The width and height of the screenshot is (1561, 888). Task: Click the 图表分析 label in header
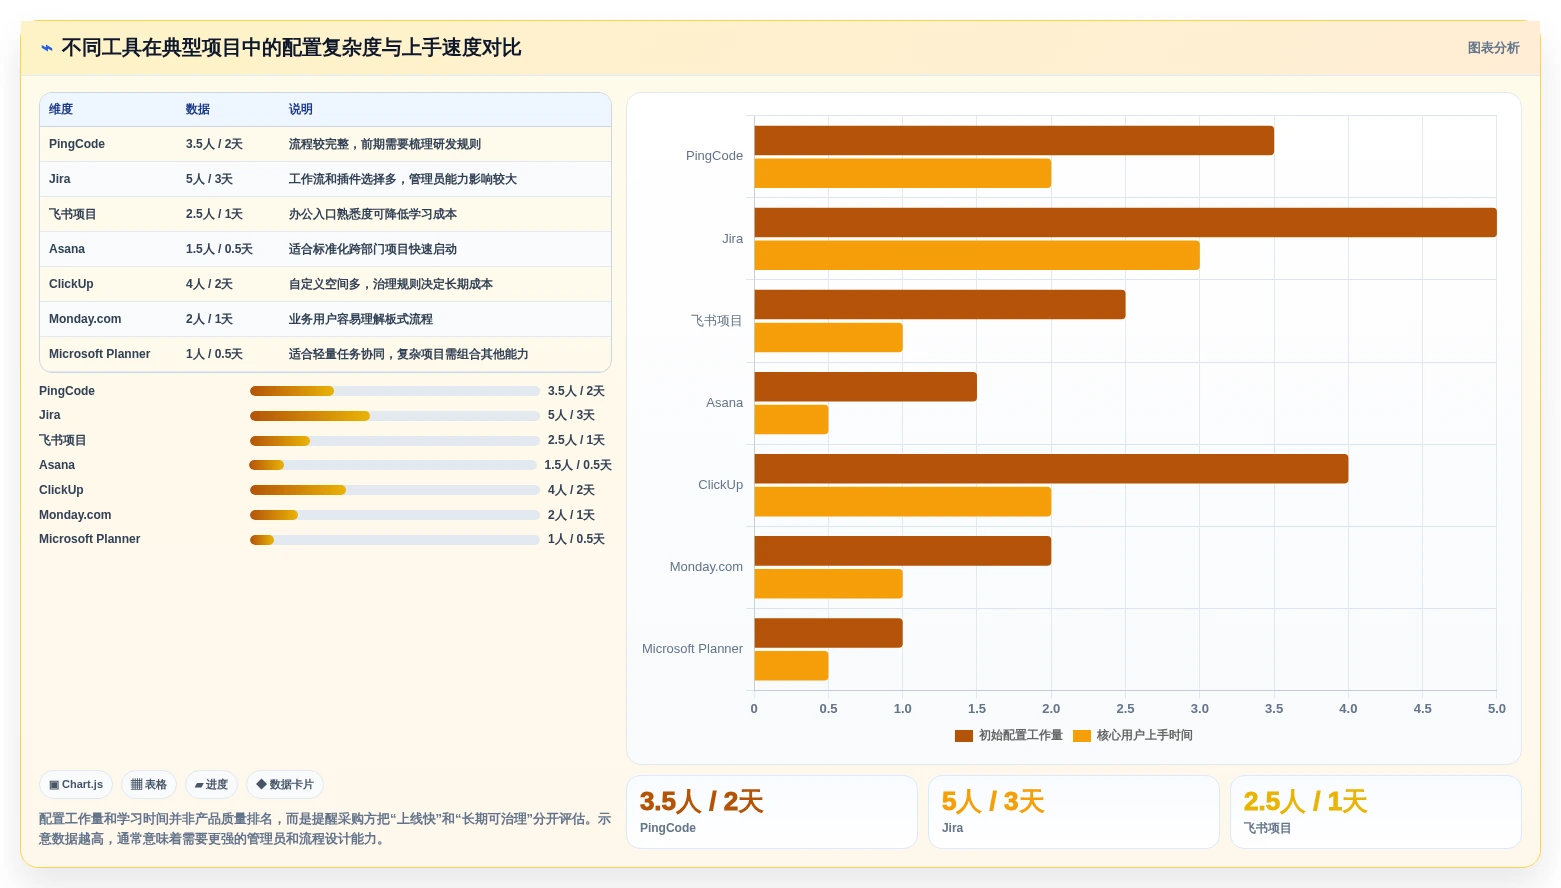click(1493, 48)
